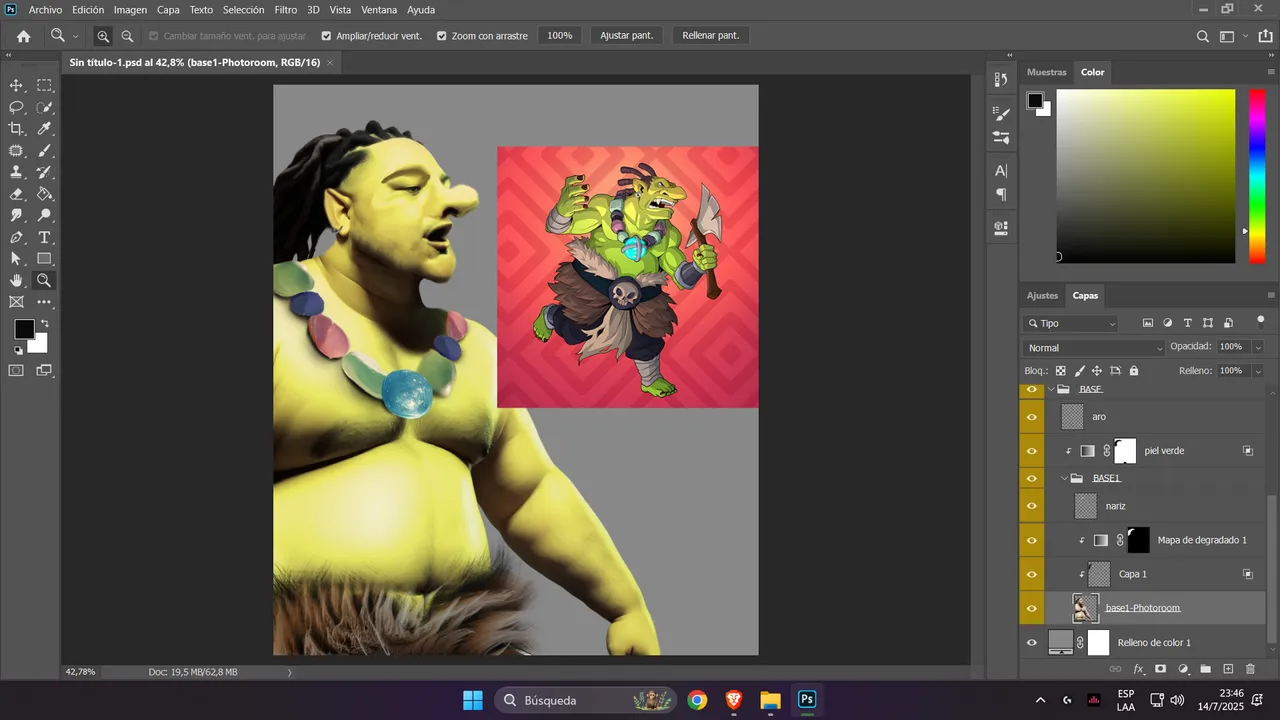This screenshot has height=720, width=1280.
Task: Hide the Capa 1 layer
Action: pyautogui.click(x=1032, y=574)
